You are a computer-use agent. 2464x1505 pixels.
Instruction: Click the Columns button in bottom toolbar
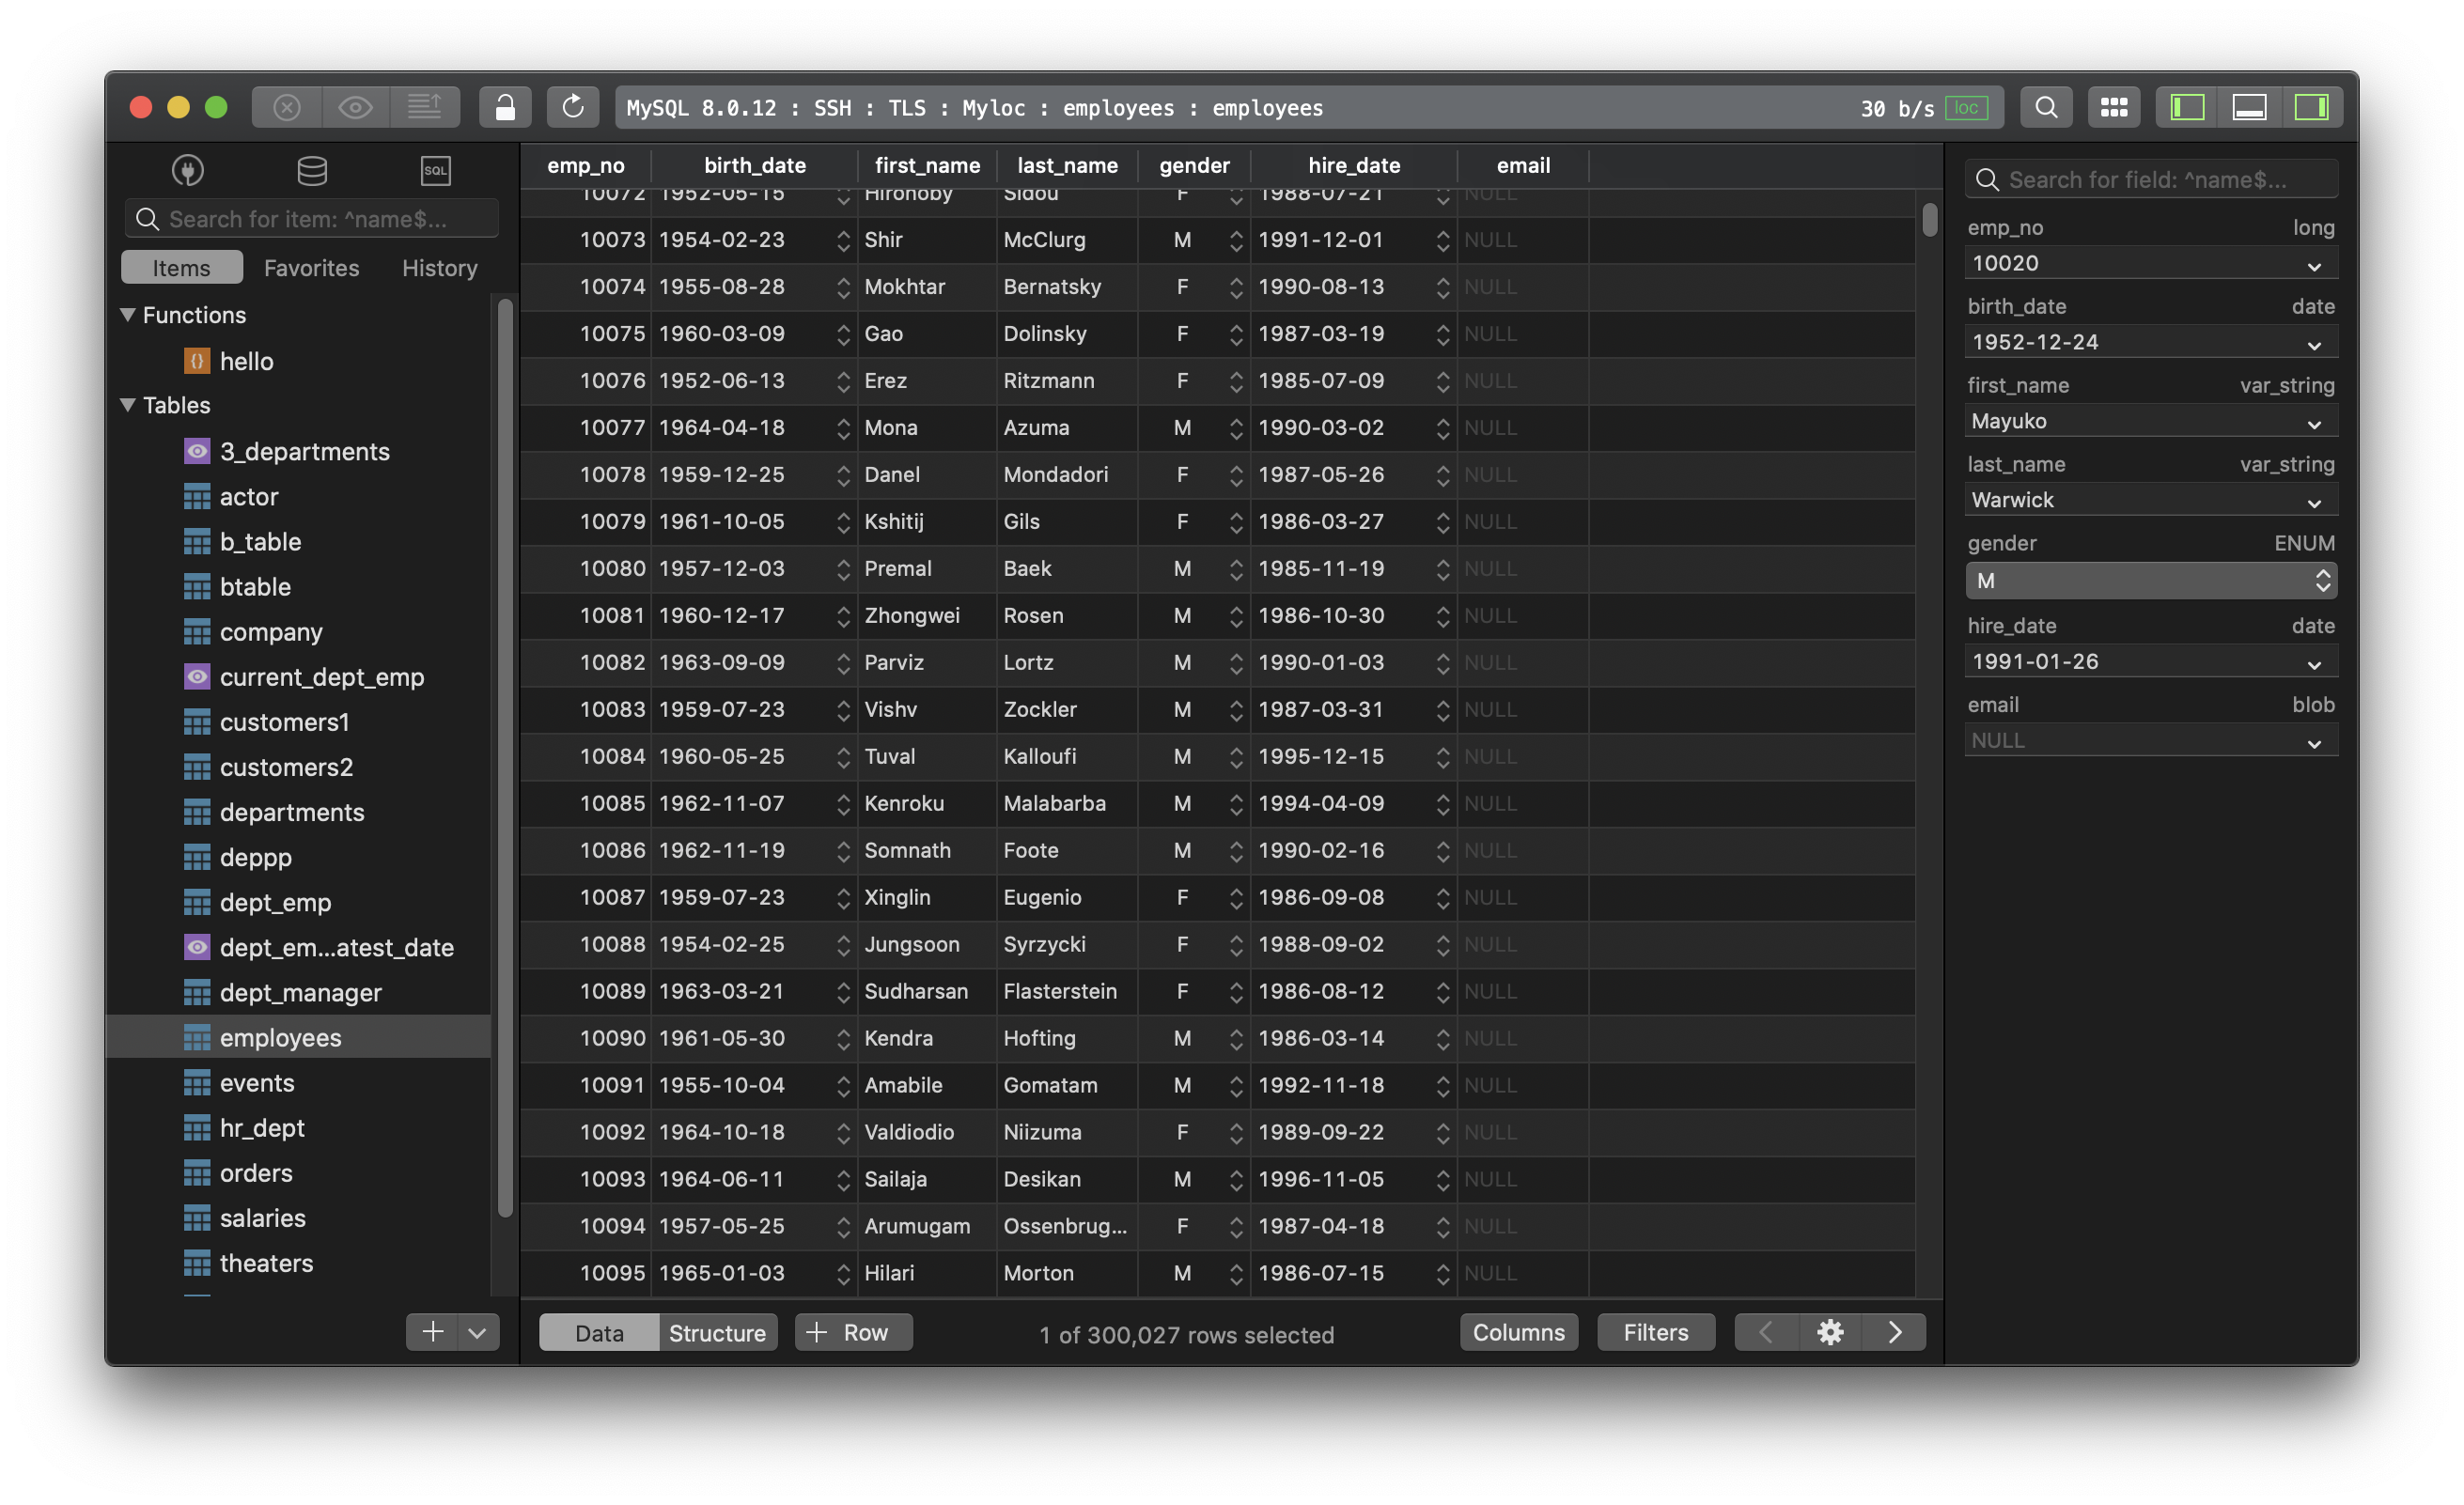[x=1516, y=1332]
